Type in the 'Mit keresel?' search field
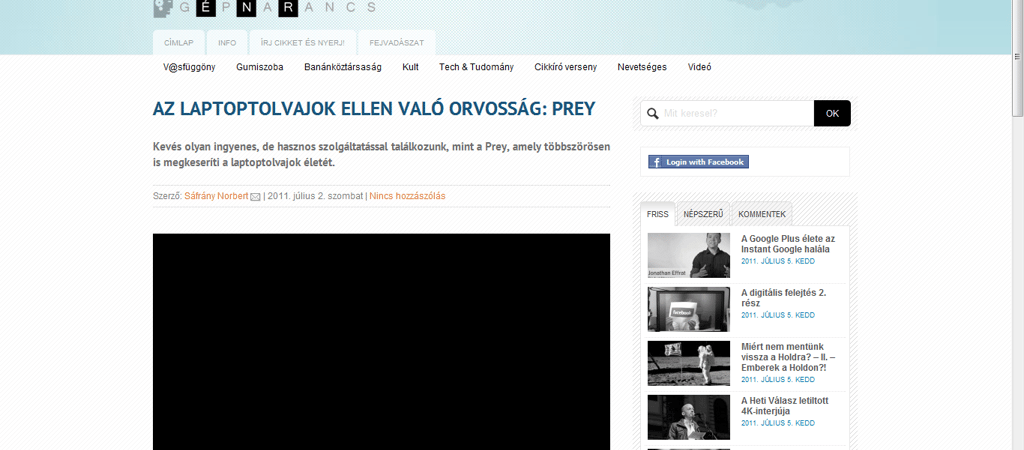1024x450 pixels. click(x=735, y=114)
